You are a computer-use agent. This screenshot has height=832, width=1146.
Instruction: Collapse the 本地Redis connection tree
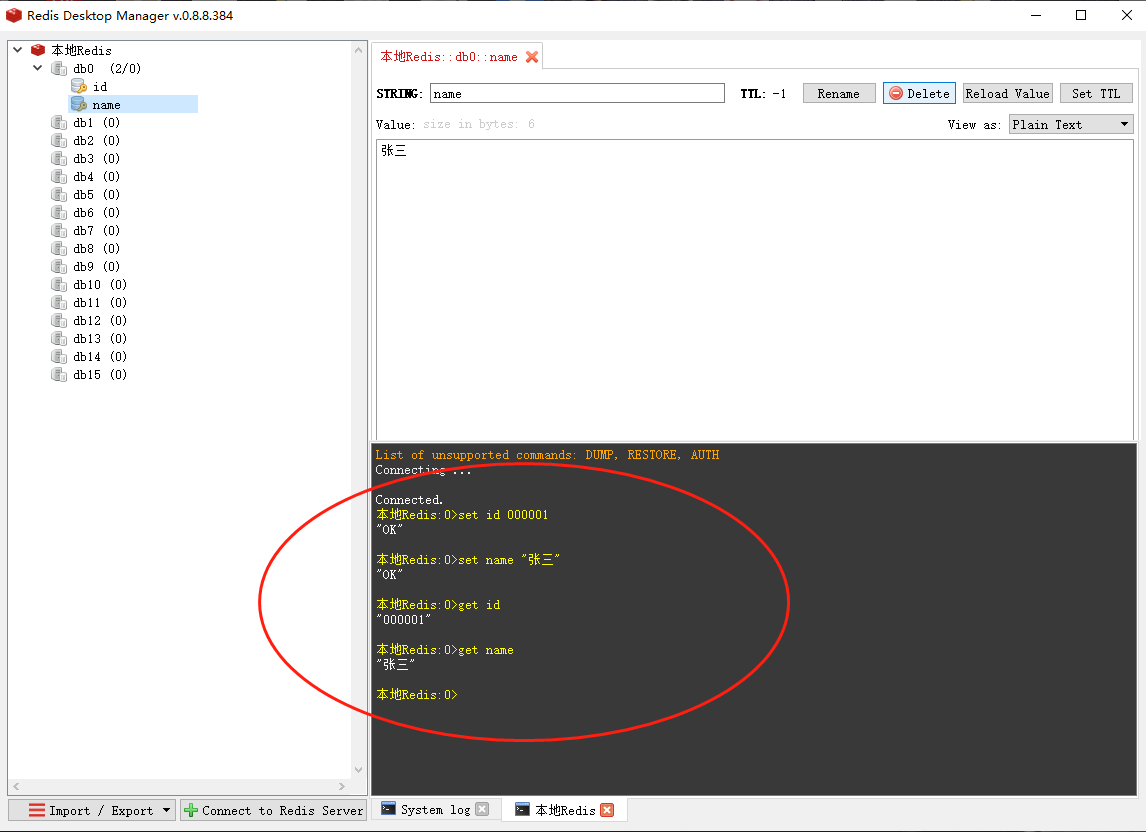pos(18,50)
